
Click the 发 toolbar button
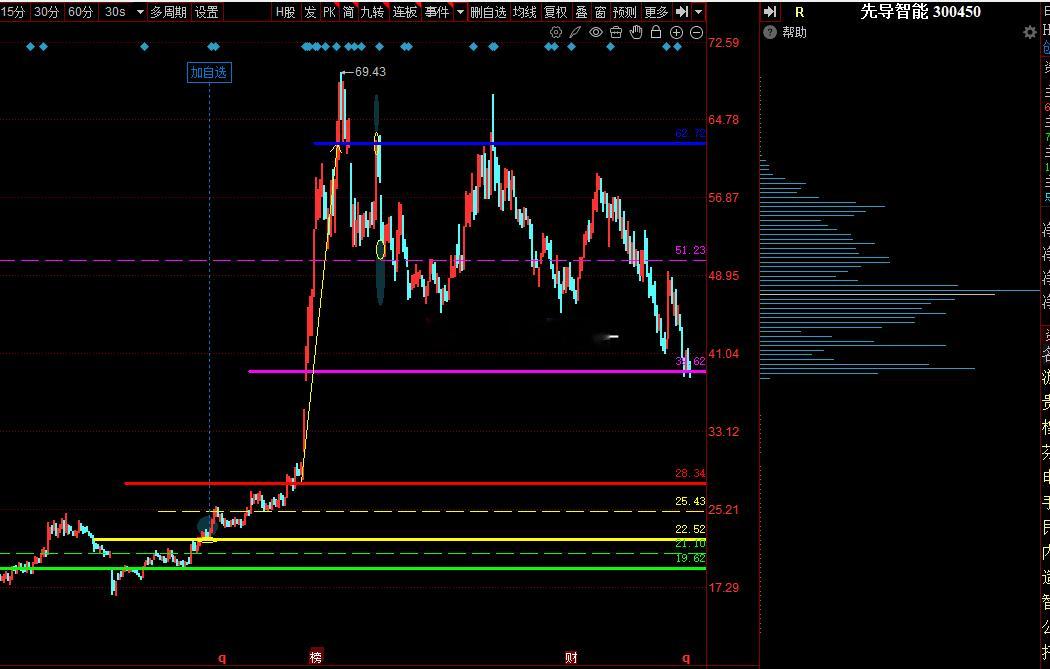[x=310, y=12]
